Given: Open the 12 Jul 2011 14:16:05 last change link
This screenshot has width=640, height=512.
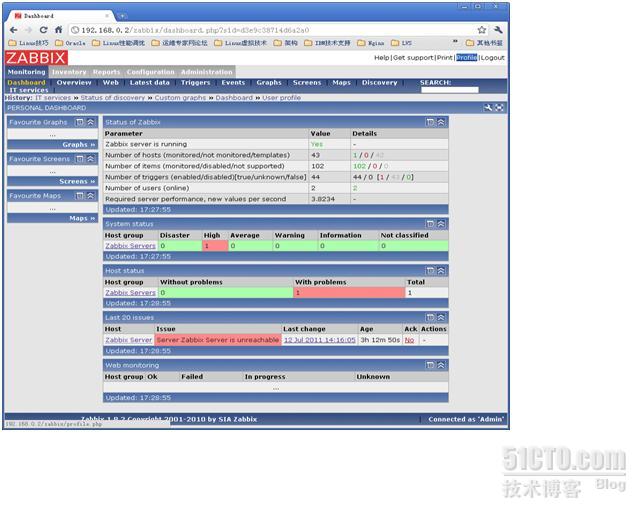Looking at the screenshot, I should pyautogui.click(x=320, y=340).
